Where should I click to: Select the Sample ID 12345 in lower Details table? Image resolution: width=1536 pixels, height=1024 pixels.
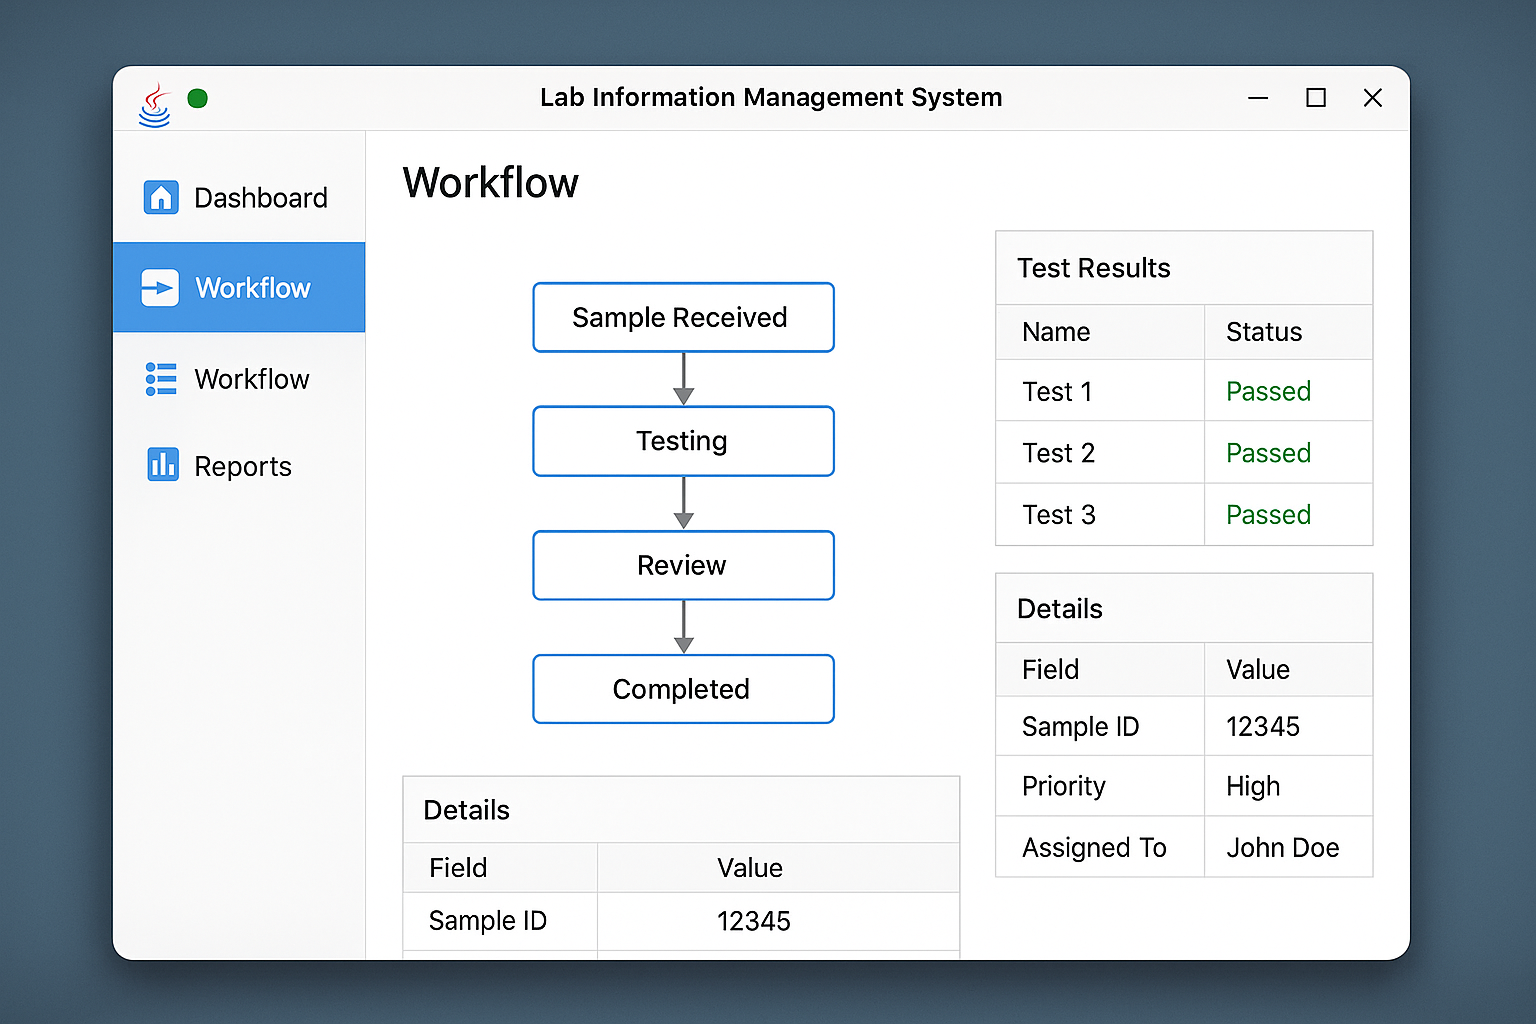pos(754,920)
